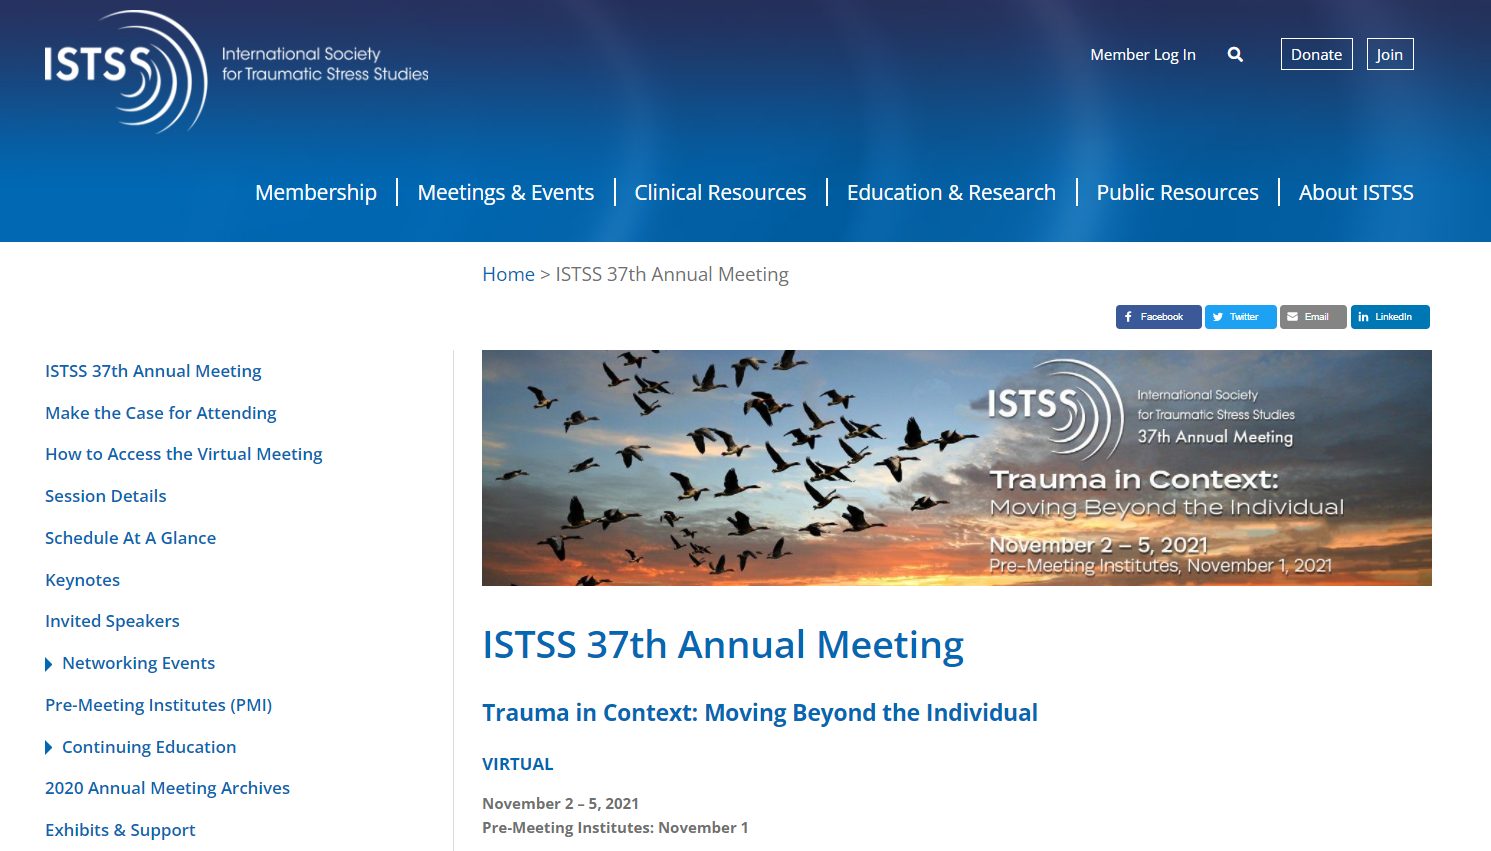This screenshot has width=1491, height=851.
Task: Open the Exhibits & Support link
Action: 120,830
